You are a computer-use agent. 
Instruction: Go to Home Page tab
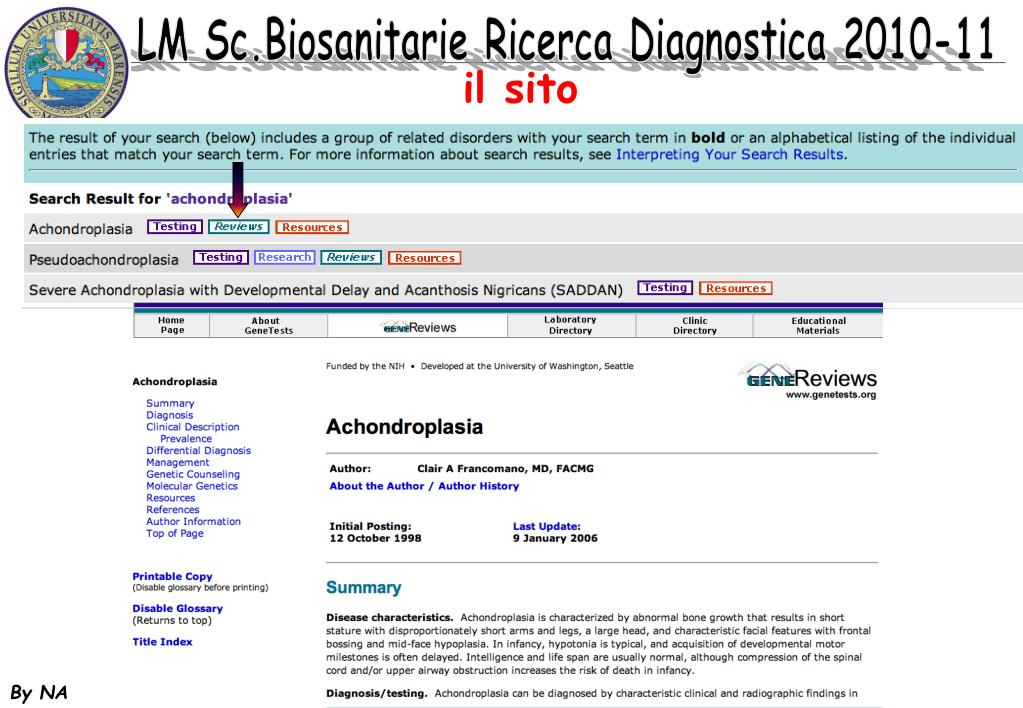tap(172, 325)
